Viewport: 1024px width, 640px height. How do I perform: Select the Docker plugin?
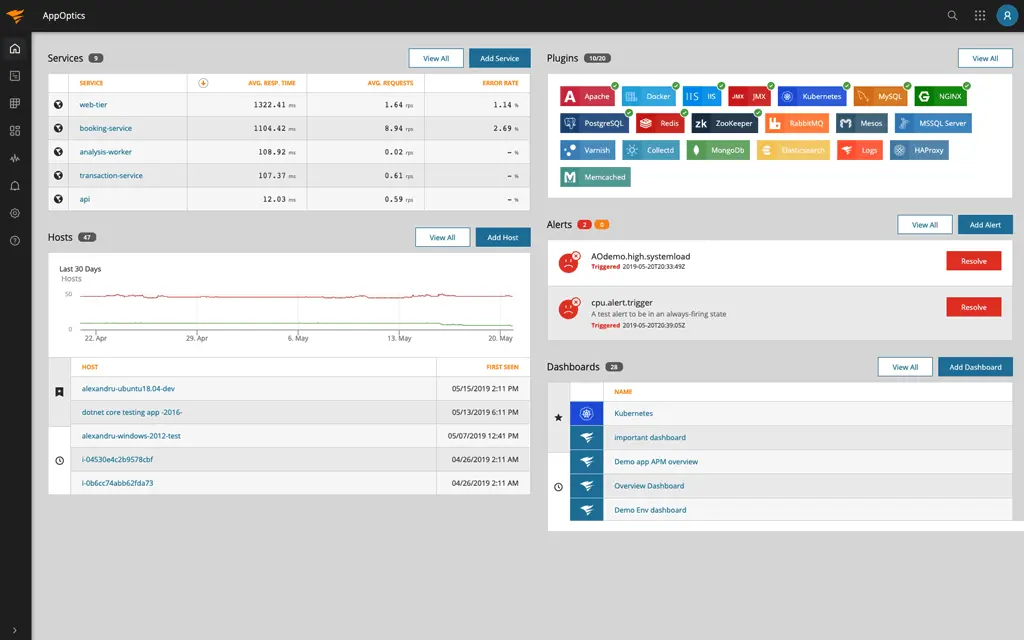(653, 96)
